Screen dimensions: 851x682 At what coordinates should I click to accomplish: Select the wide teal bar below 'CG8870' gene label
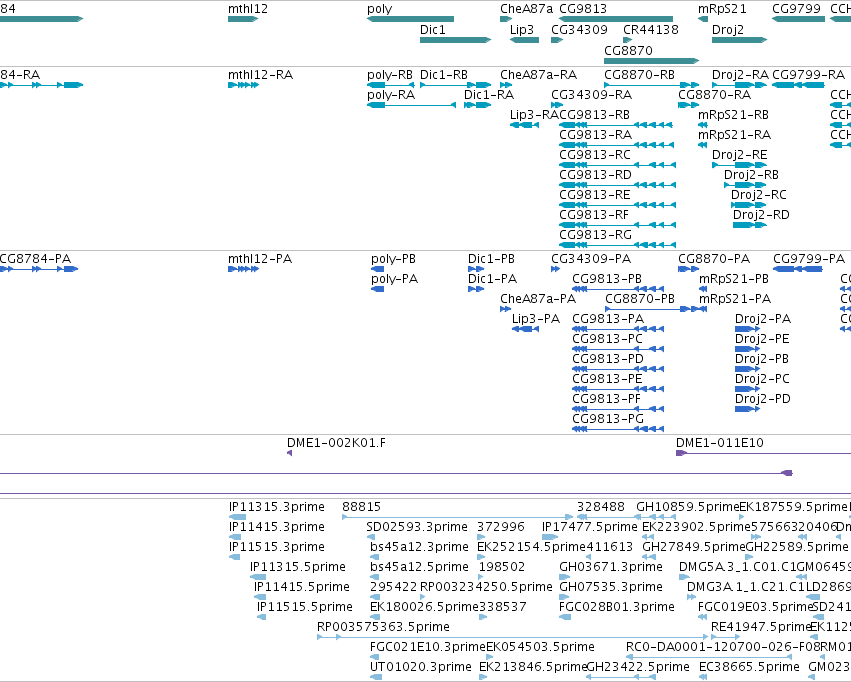pos(651,61)
